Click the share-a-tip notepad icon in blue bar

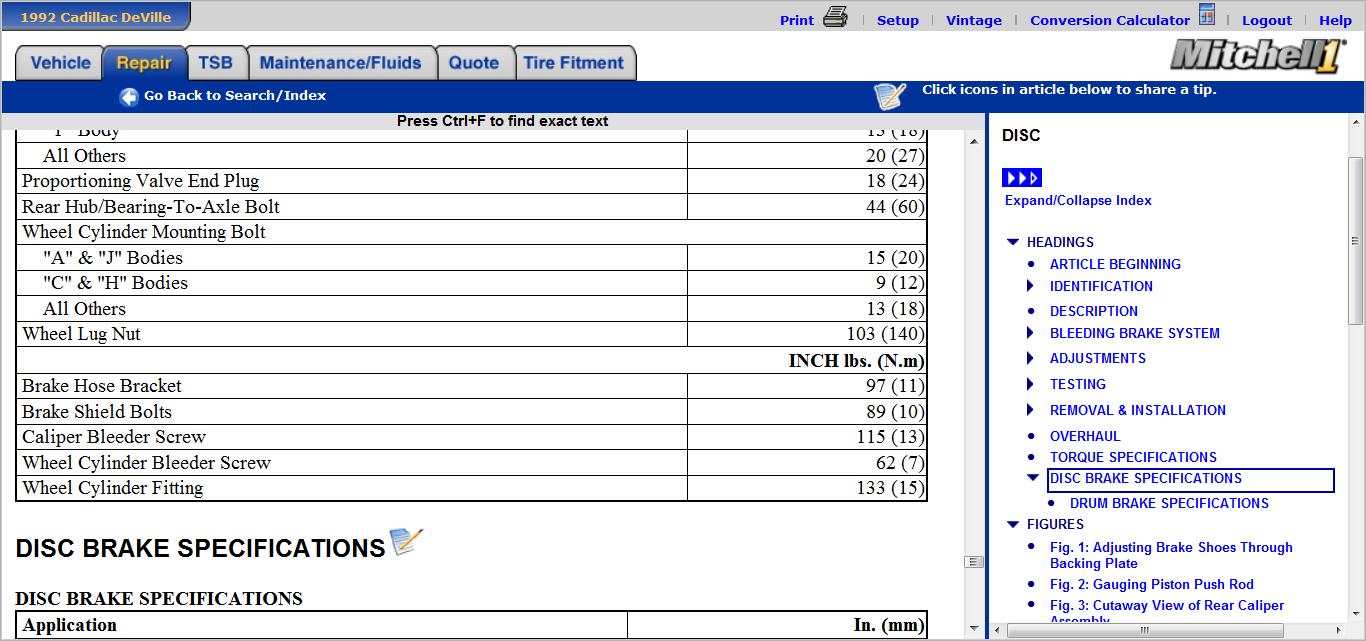point(890,96)
